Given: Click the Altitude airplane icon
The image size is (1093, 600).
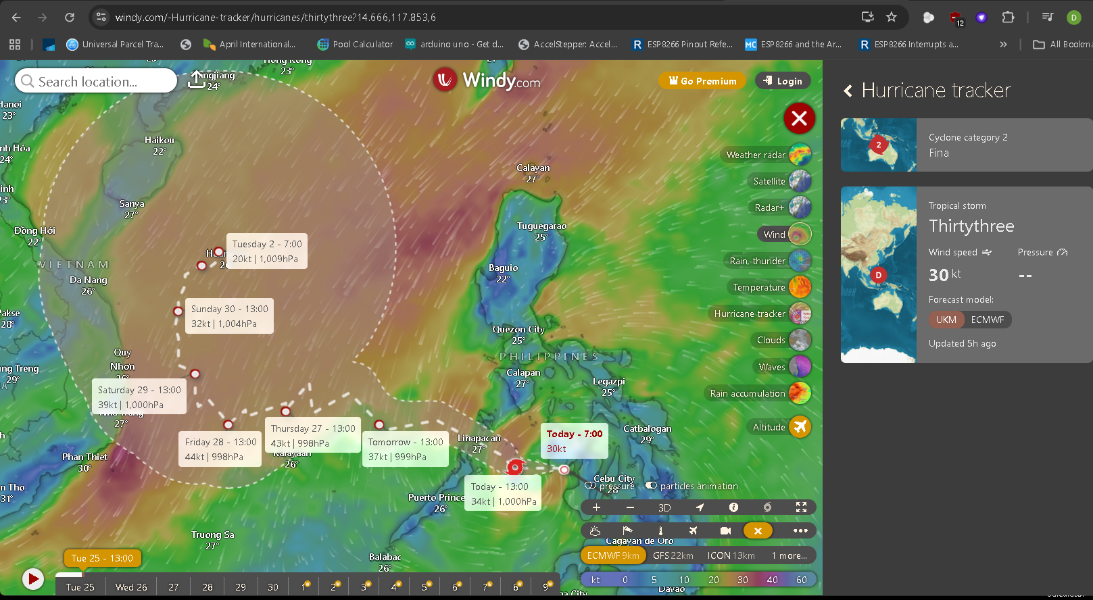Looking at the screenshot, I should pos(799,427).
